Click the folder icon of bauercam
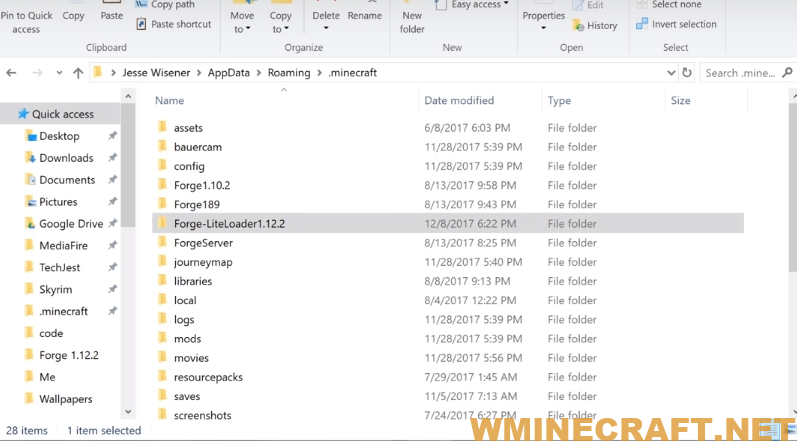 pos(162,146)
